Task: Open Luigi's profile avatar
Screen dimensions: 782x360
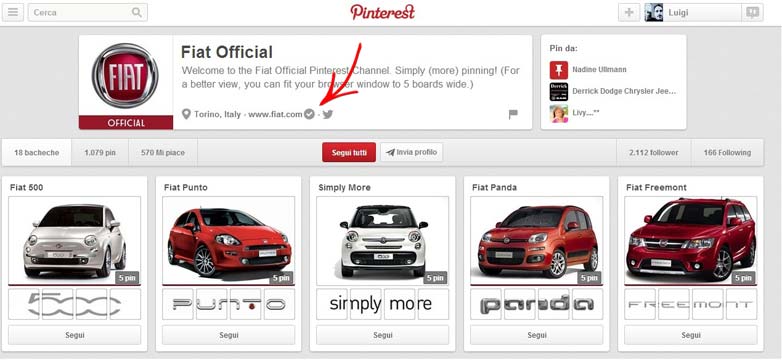Action: (653, 12)
